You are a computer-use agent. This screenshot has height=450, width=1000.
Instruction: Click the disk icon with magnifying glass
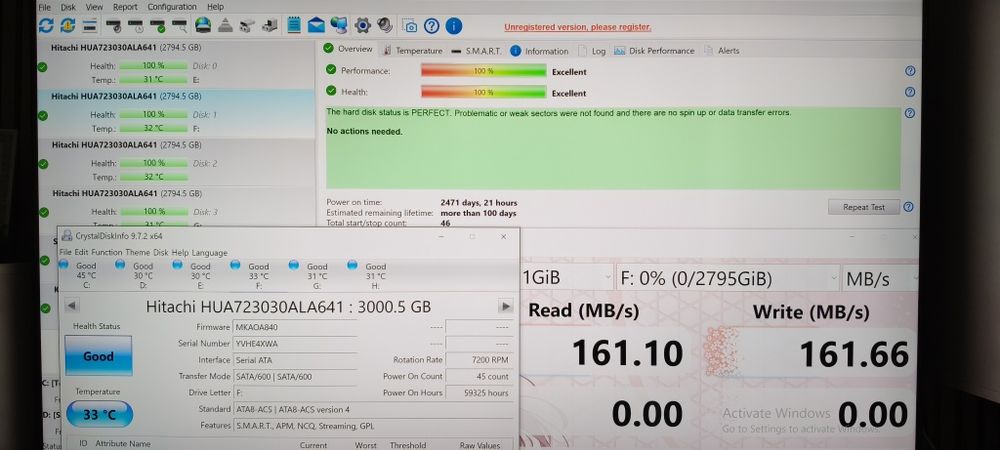(x=180, y=26)
